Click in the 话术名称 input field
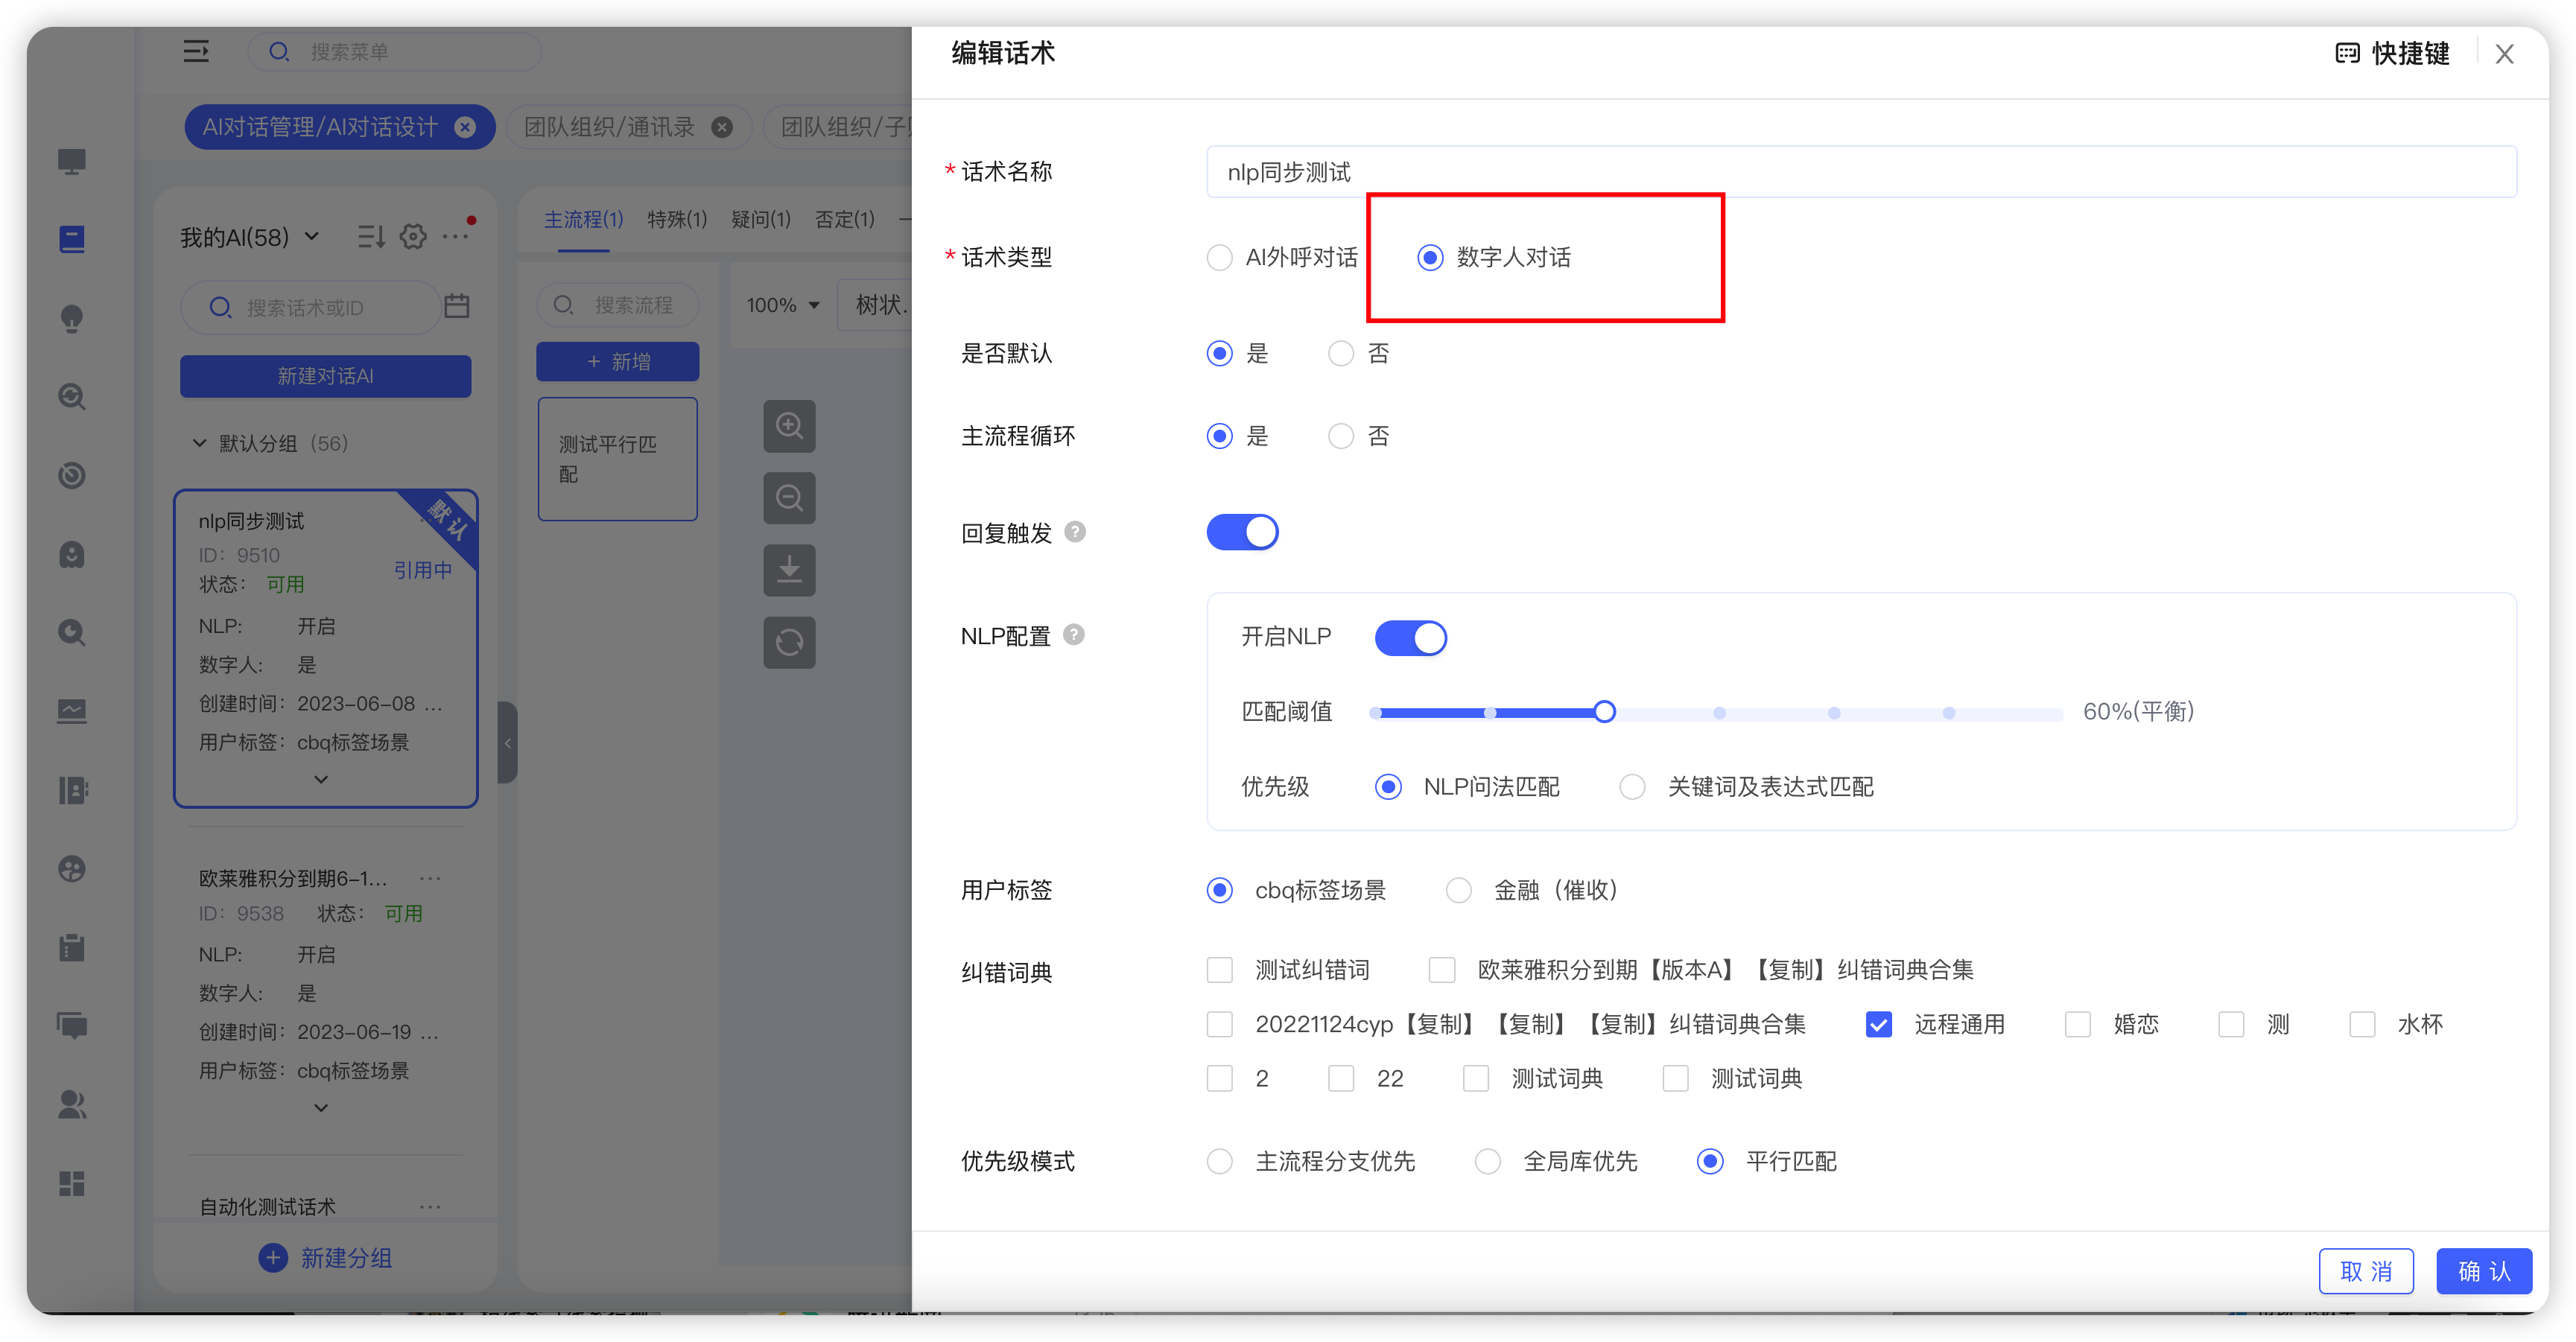This screenshot has width=2576, height=1342. point(1861,172)
